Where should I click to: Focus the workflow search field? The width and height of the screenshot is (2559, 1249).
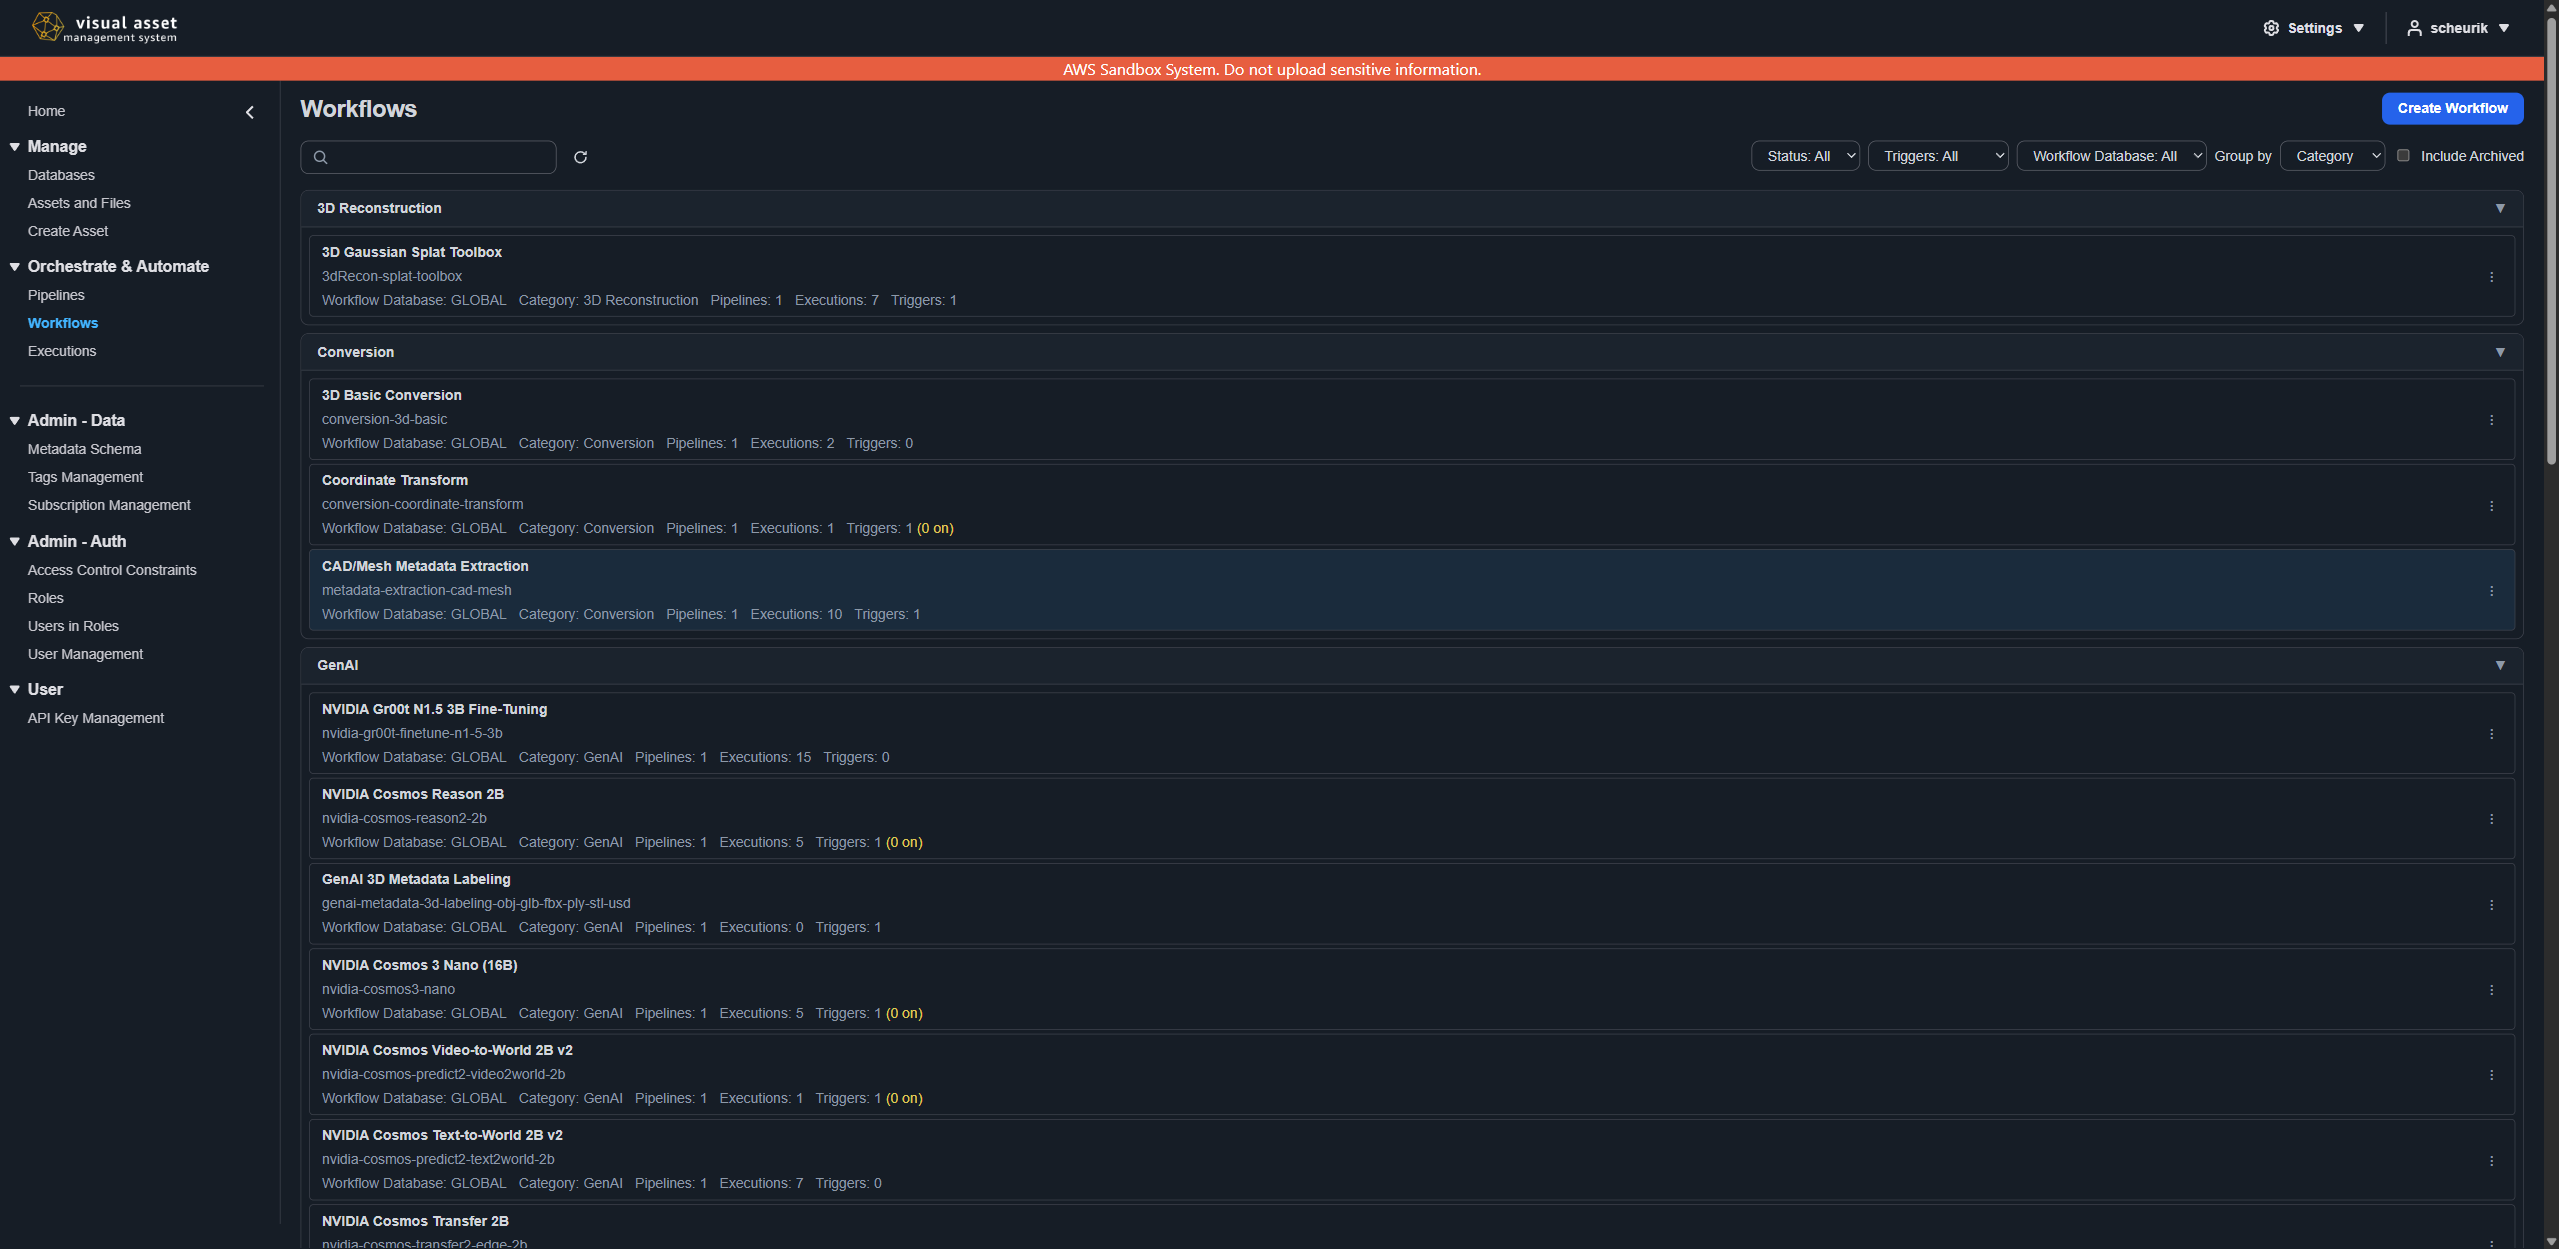[428, 157]
